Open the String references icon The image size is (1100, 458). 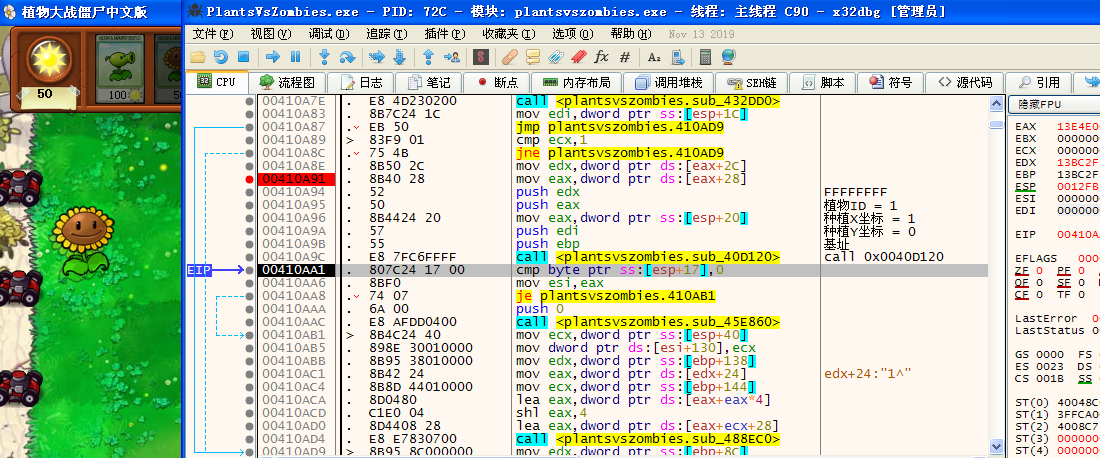pyautogui.click(x=654, y=57)
